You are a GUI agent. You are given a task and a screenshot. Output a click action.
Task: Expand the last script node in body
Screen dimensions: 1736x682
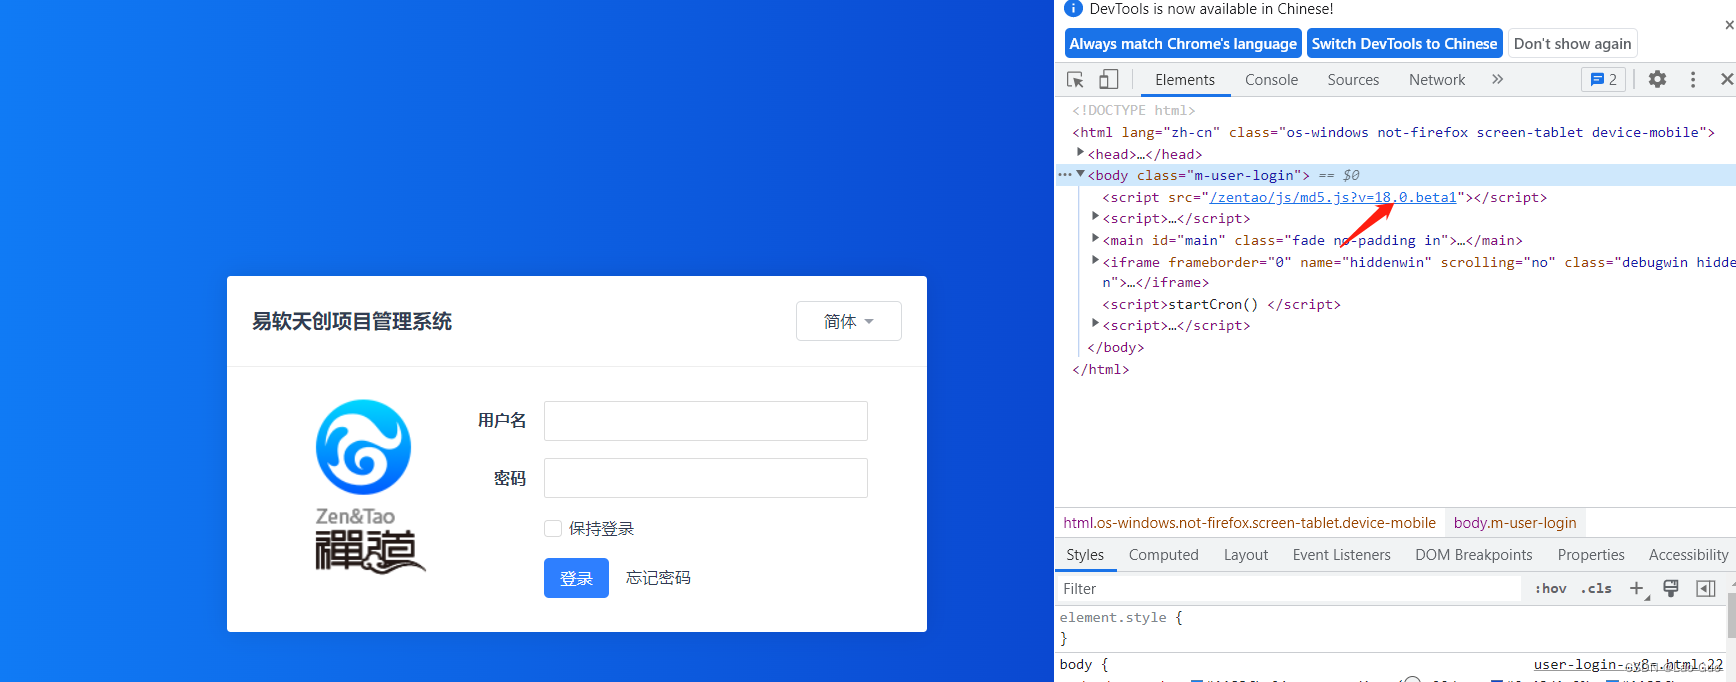(x=1095, y=325)
